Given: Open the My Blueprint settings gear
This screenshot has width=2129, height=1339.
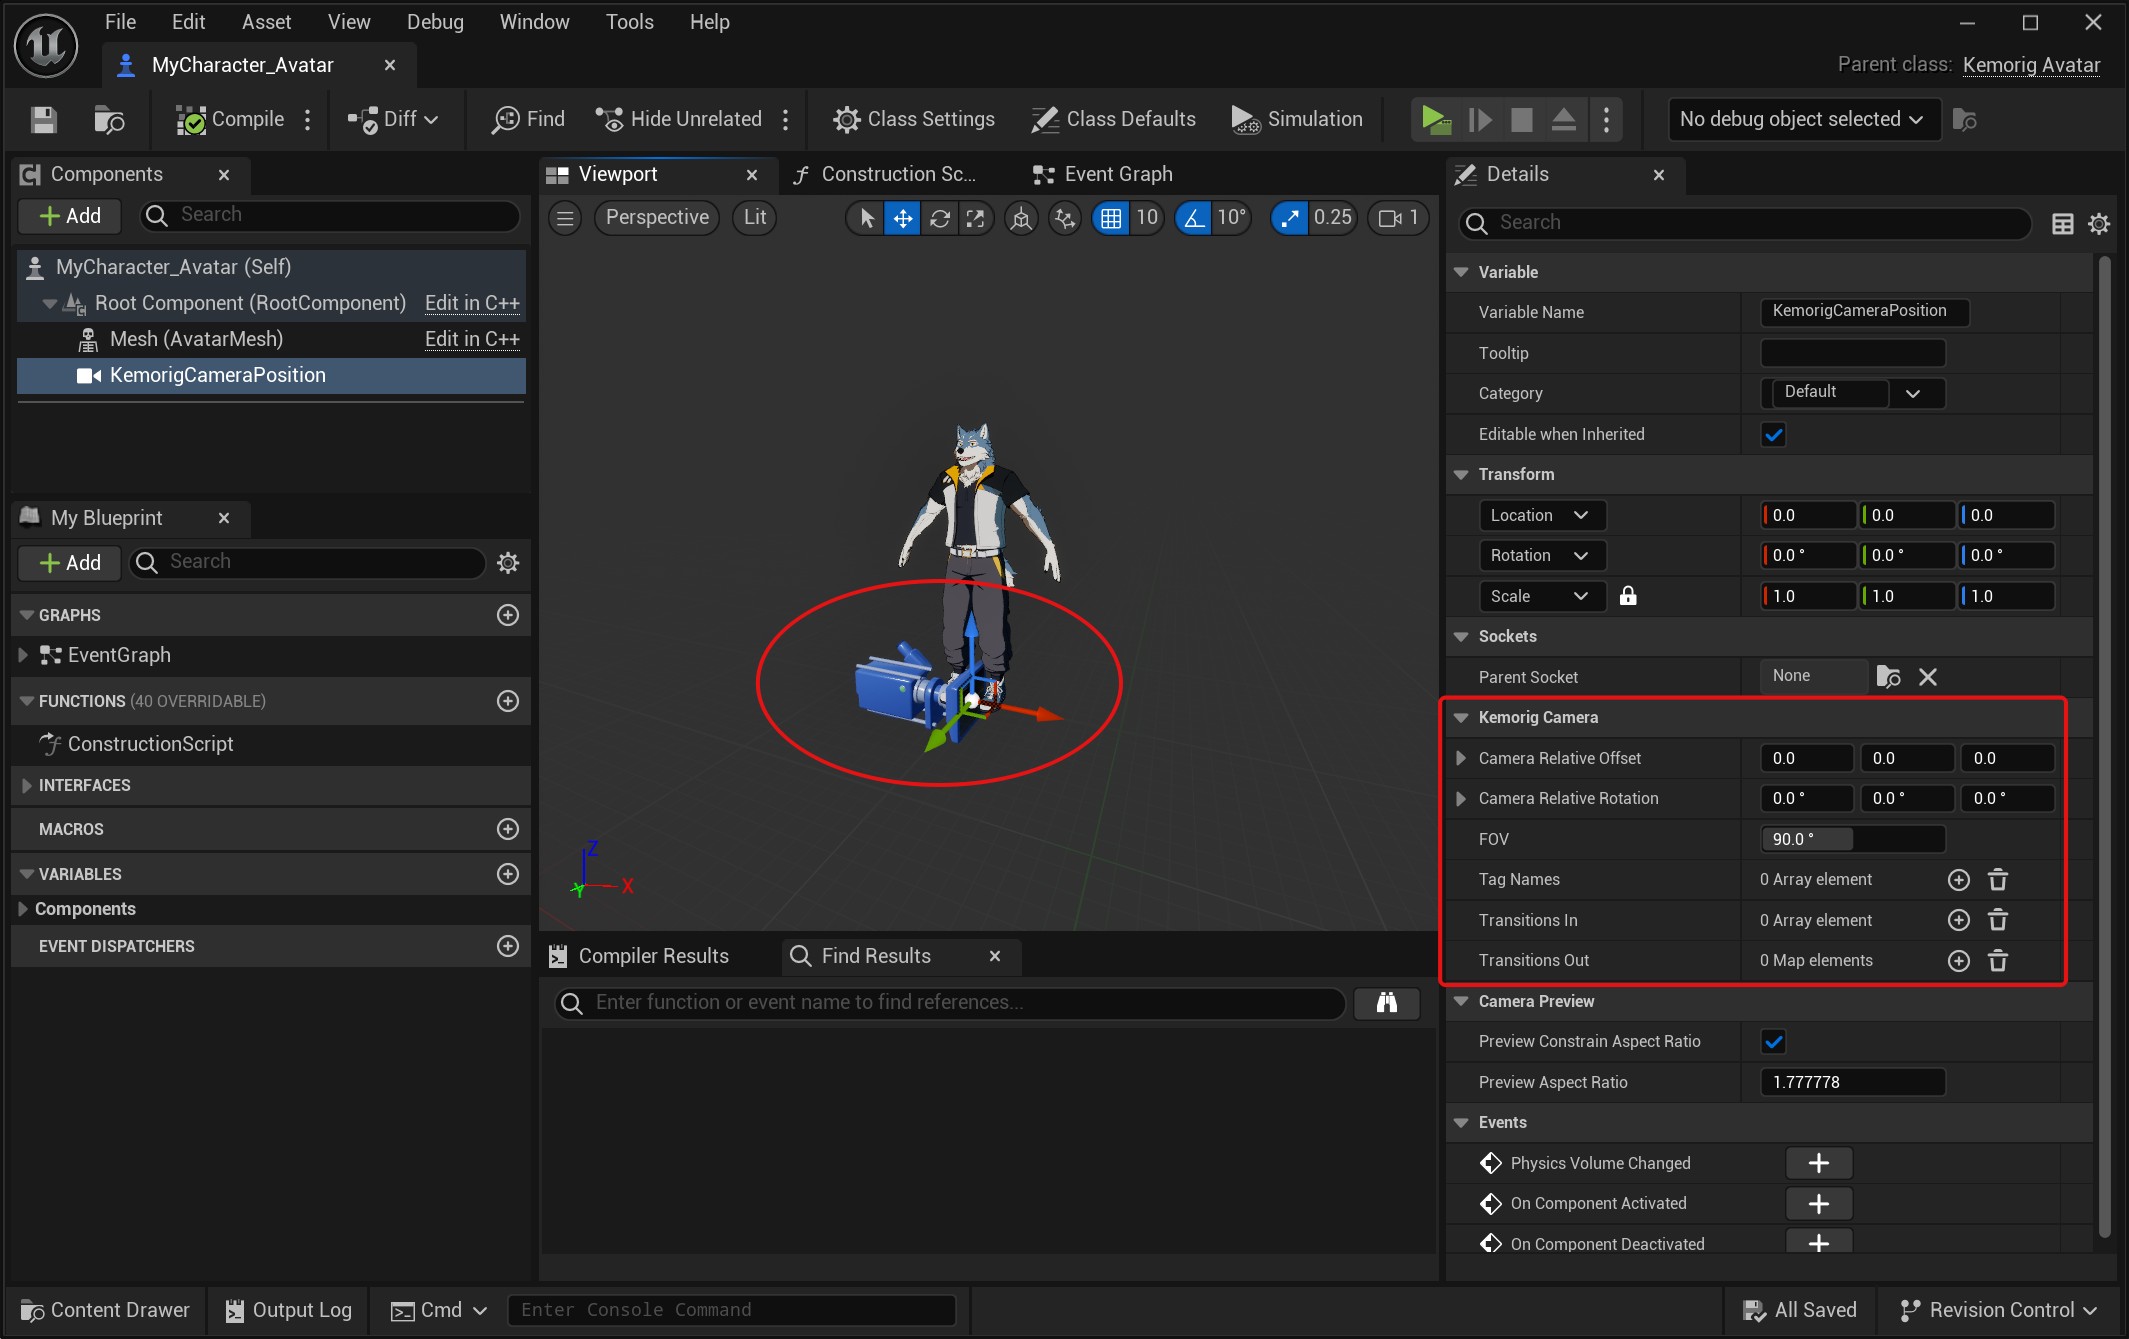Looking at the screenshot, I should [508, 563].
